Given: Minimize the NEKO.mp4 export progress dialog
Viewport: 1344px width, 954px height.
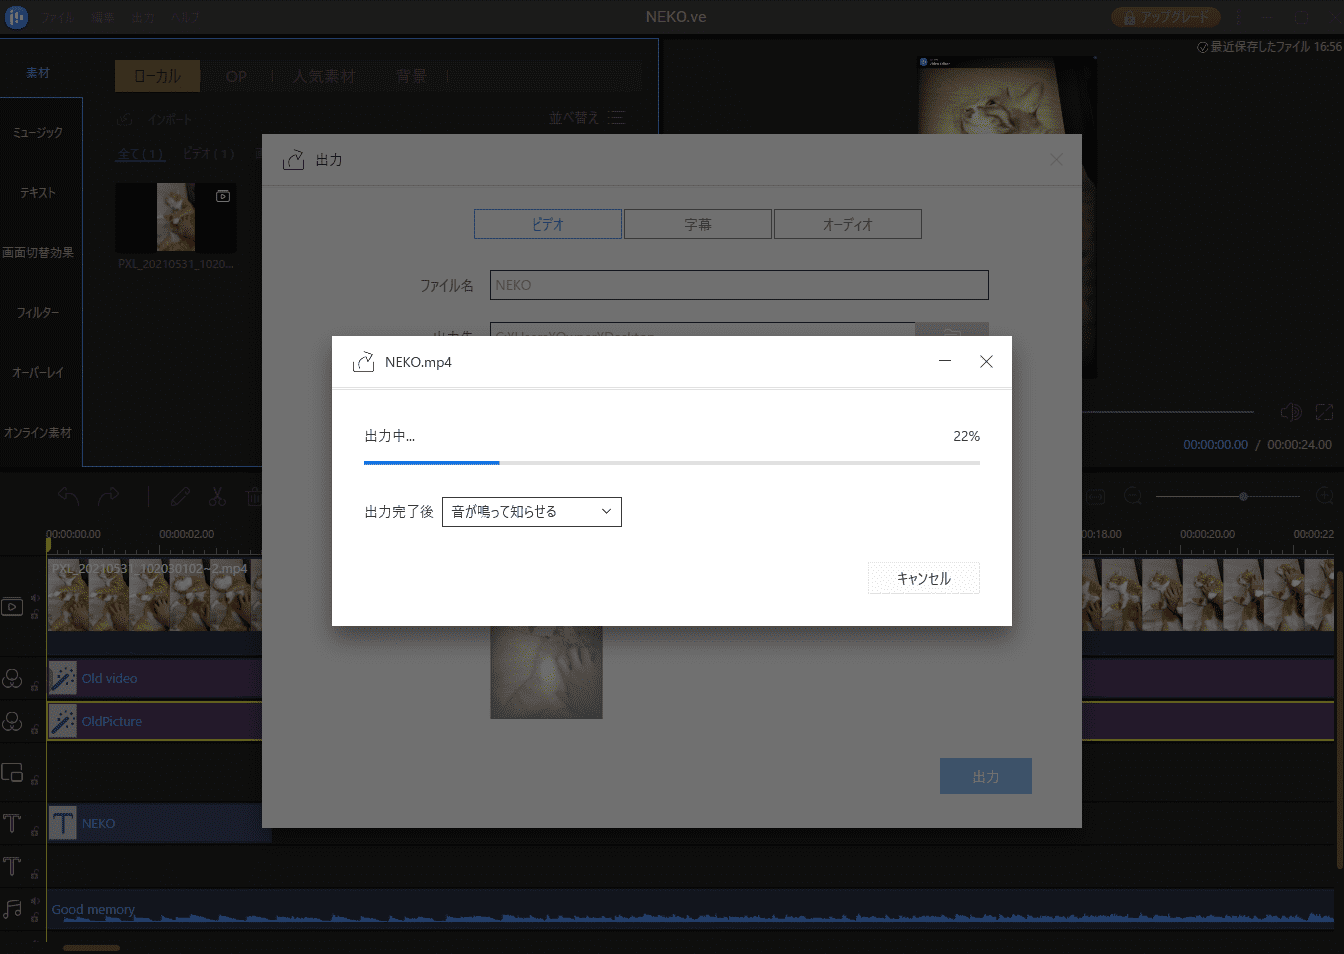Looking at the screenshot, I should click(945, 361).
